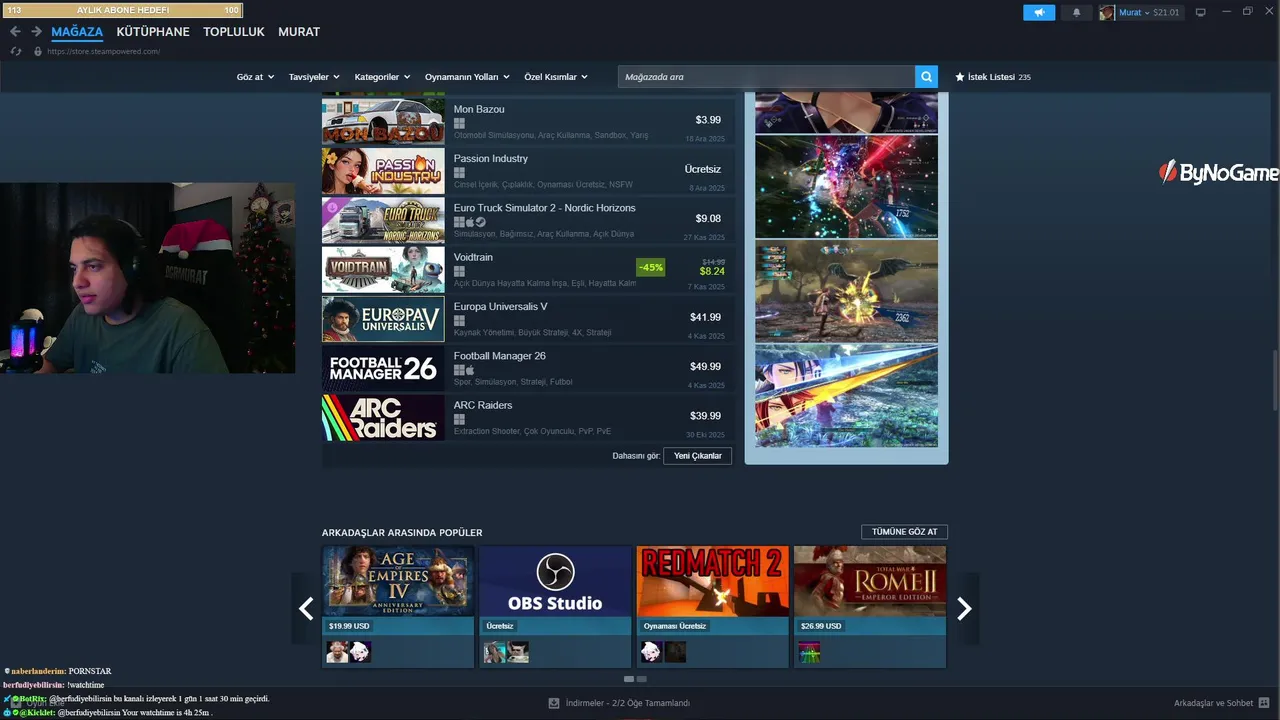Click the padlock icon beside the store URL
This screenshot has height=720, width=1280.
point(38,51)
